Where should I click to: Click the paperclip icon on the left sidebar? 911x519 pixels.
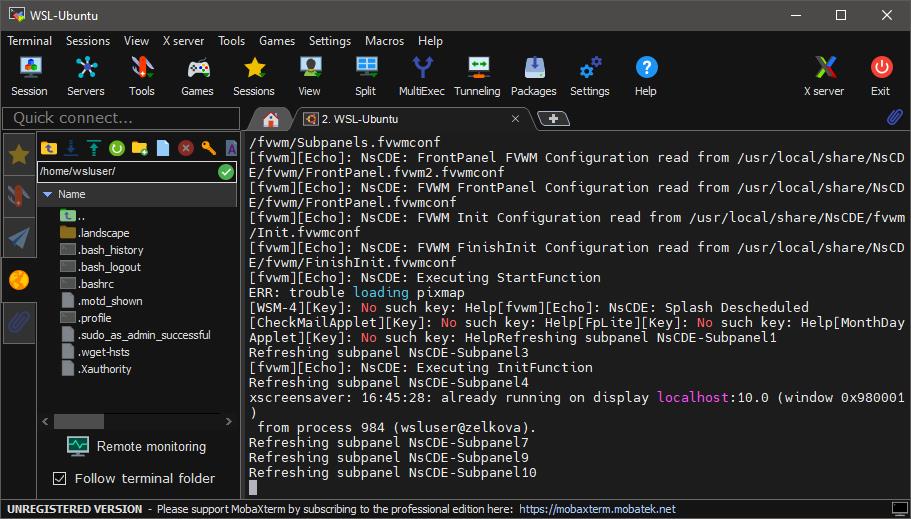point(19,323)
